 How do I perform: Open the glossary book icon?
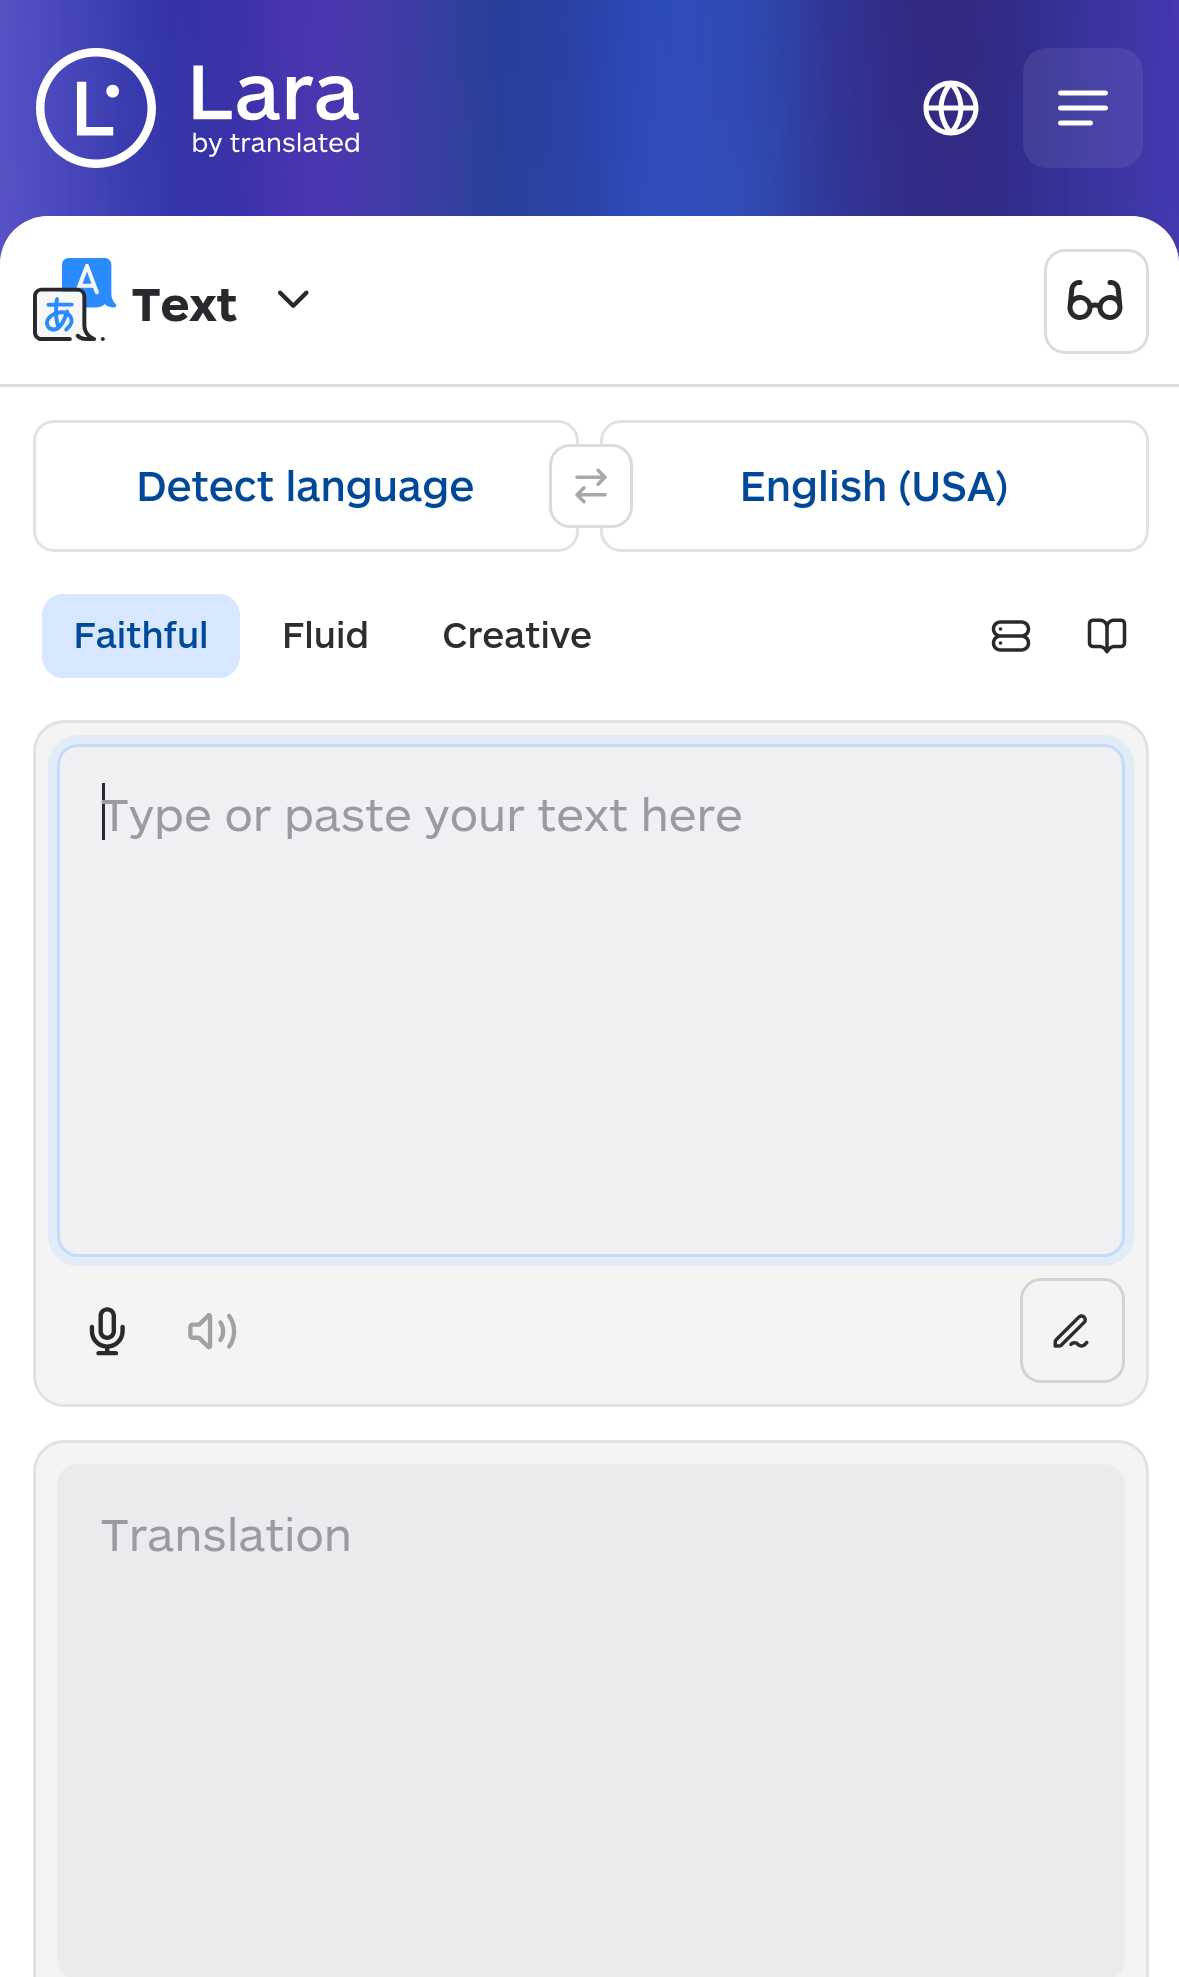pos(1107,636)
